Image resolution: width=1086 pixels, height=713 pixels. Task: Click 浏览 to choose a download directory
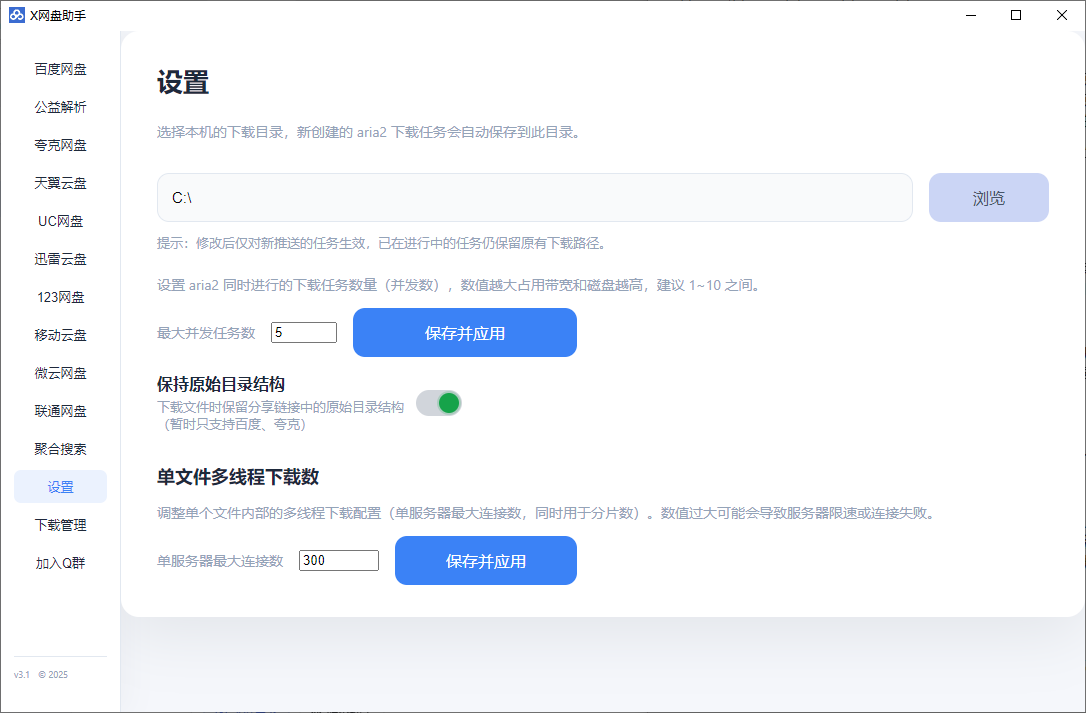pyautogui.click(x=988, y=198)
